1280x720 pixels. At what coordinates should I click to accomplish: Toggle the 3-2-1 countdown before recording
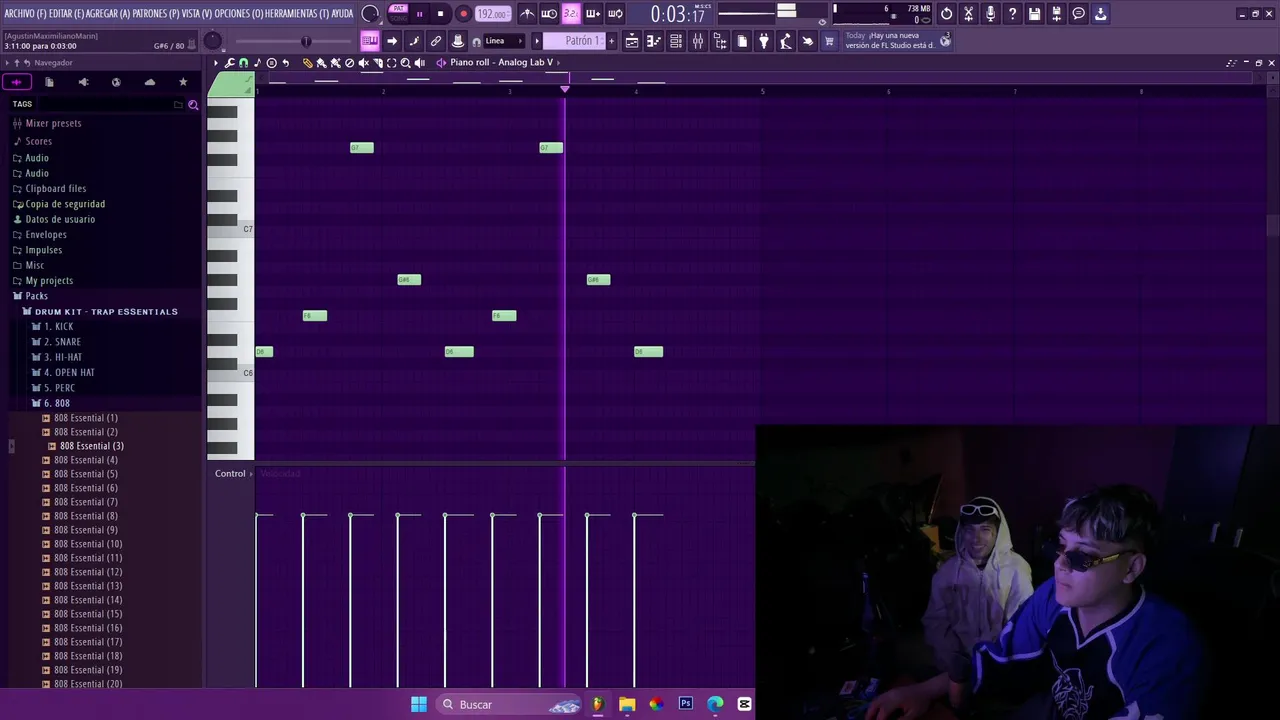[570, 14]
